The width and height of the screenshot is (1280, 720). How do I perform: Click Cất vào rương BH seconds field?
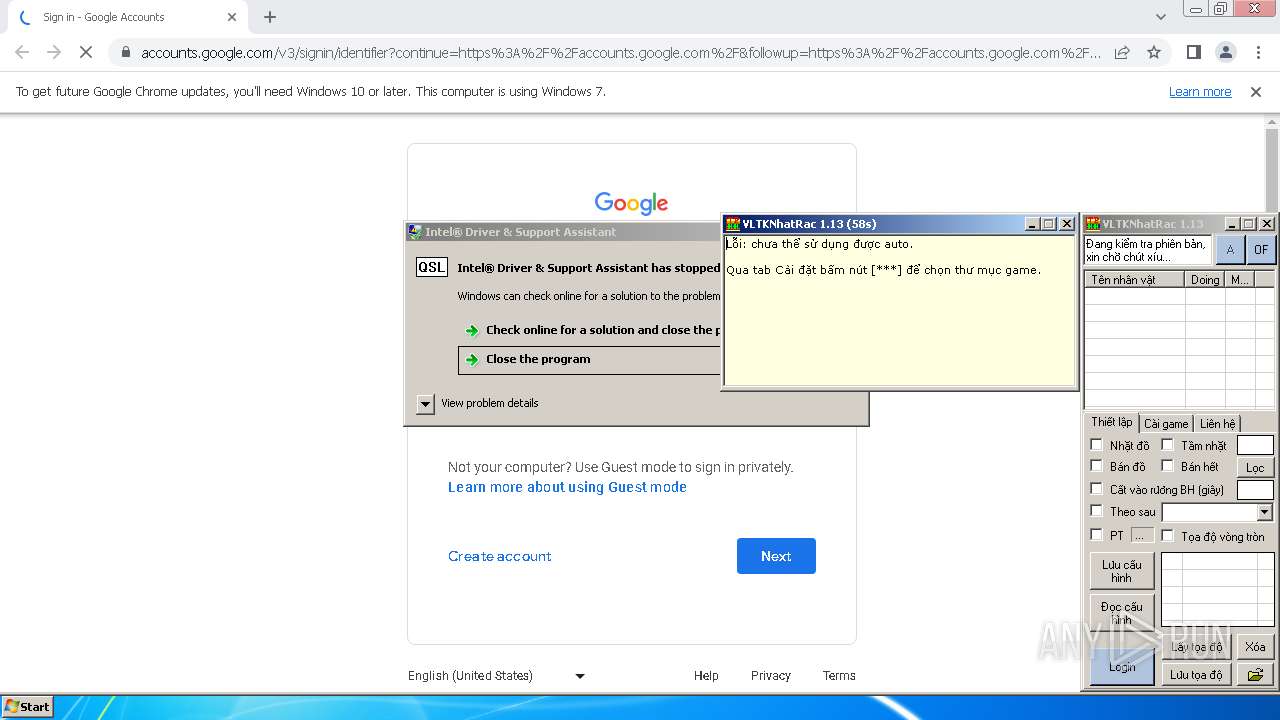[x=1255, y=489]
